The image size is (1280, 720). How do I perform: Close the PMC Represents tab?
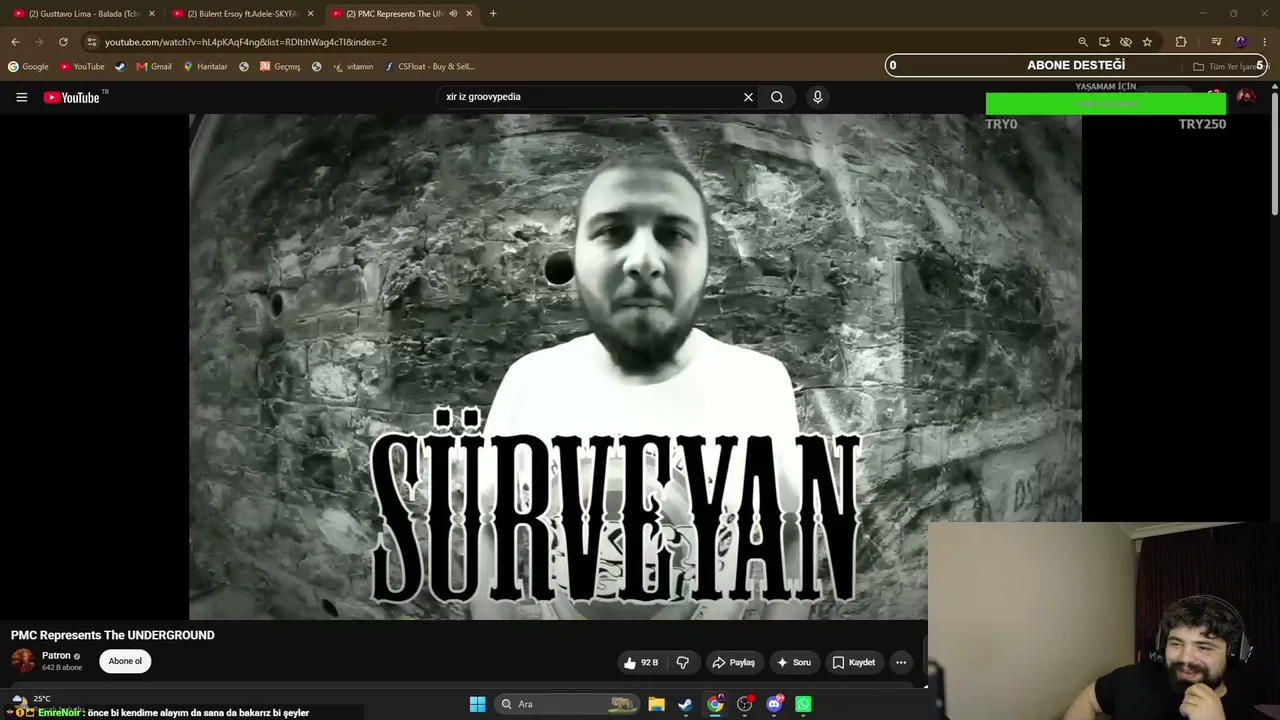[x=469, y=14]
